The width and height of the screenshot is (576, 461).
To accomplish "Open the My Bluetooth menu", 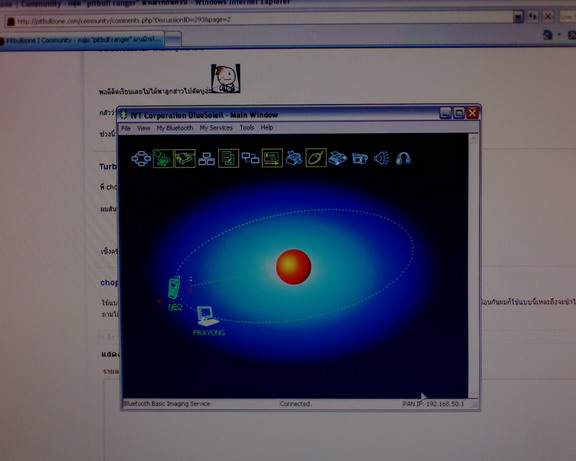I will (175, 128).
